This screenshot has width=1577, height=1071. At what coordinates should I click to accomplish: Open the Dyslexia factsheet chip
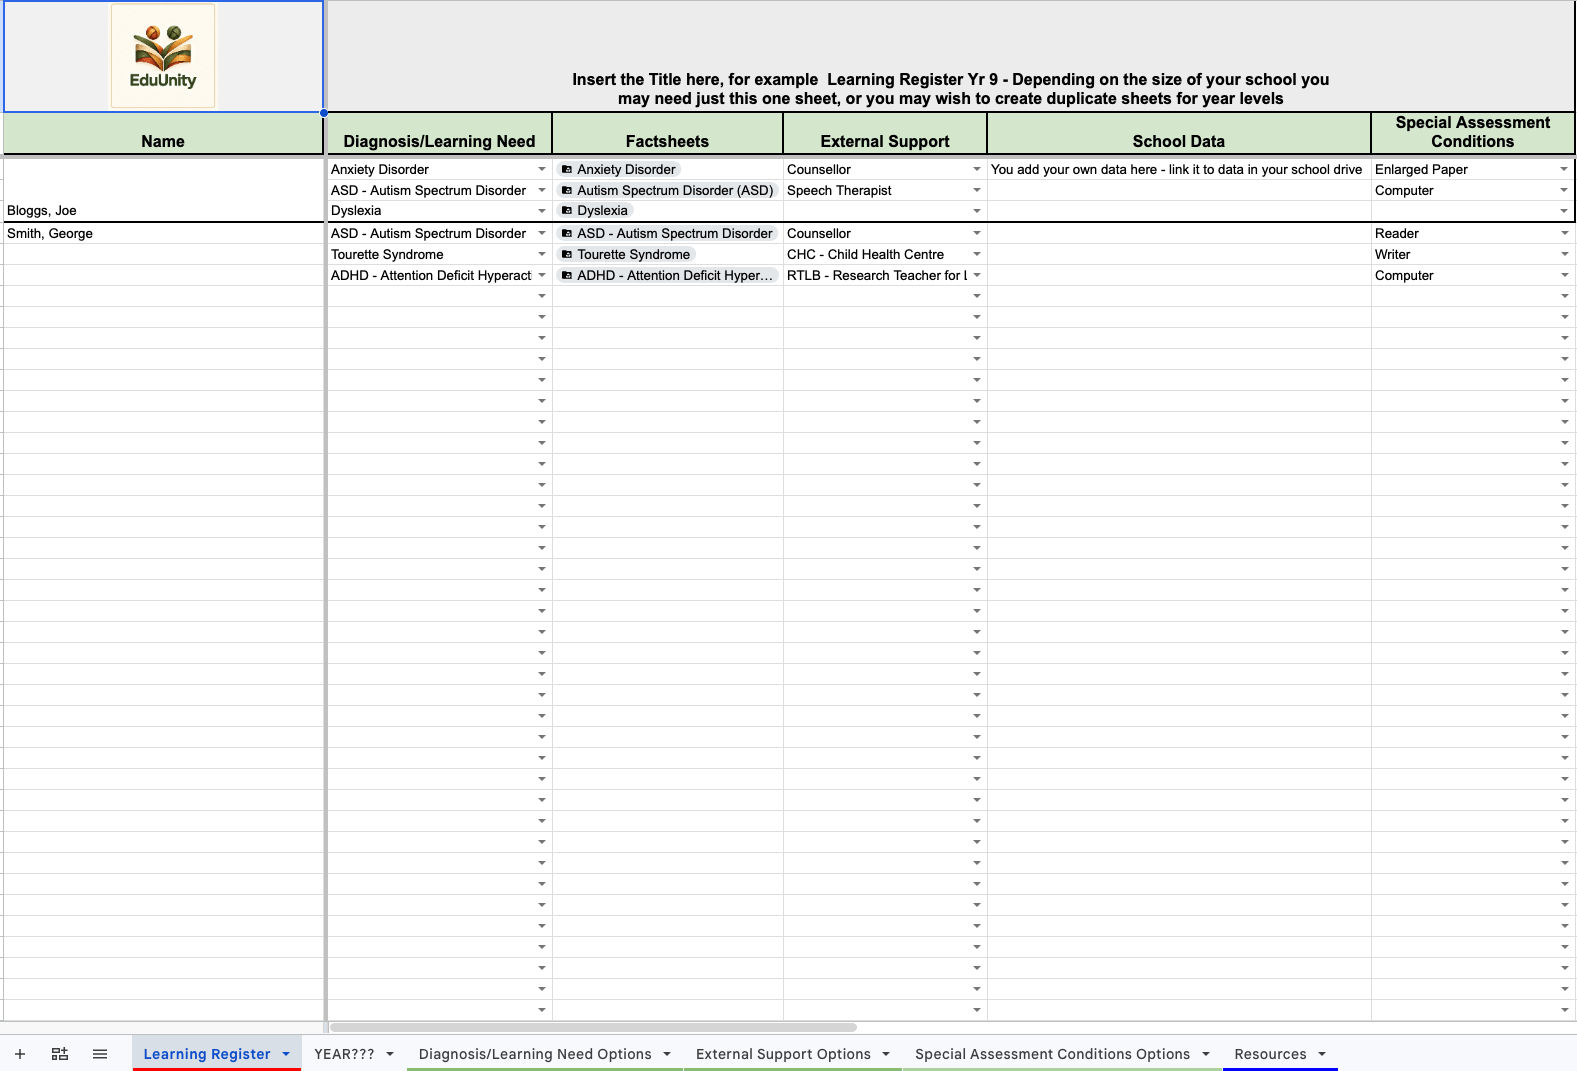pos(595,211)
